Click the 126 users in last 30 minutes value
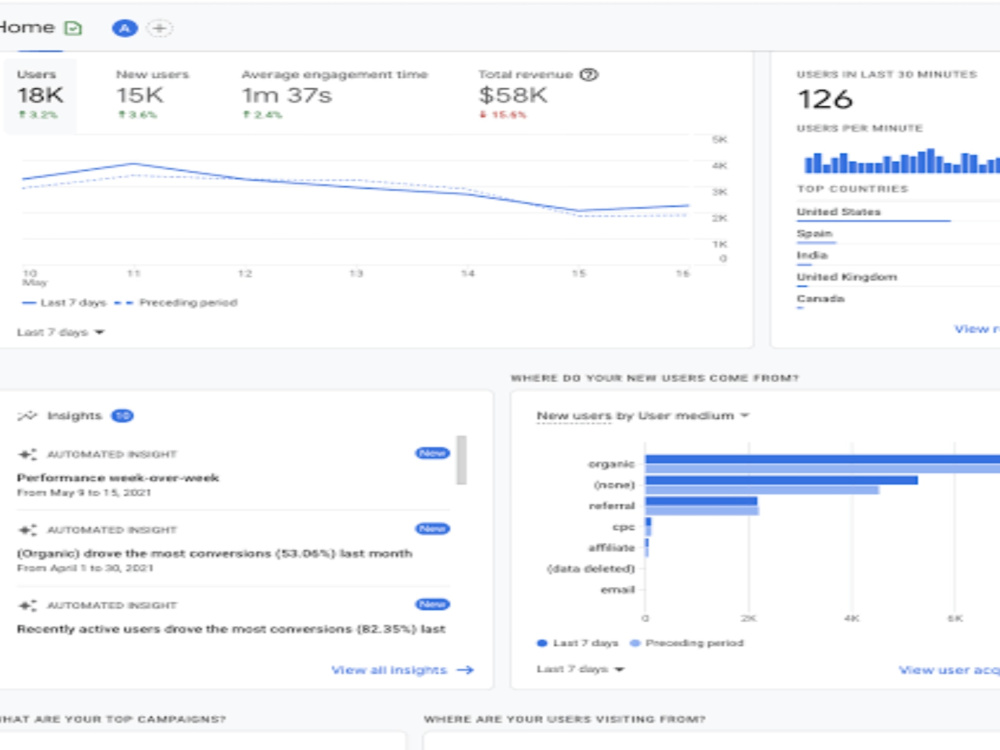The height and width of the screenshot is (750, 1000). pos(825,99)
